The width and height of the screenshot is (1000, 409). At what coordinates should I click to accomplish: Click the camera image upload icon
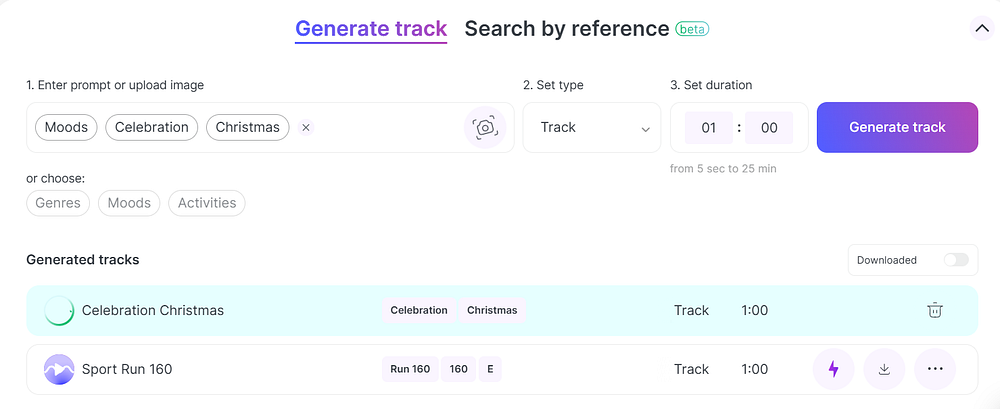(485, 128)
